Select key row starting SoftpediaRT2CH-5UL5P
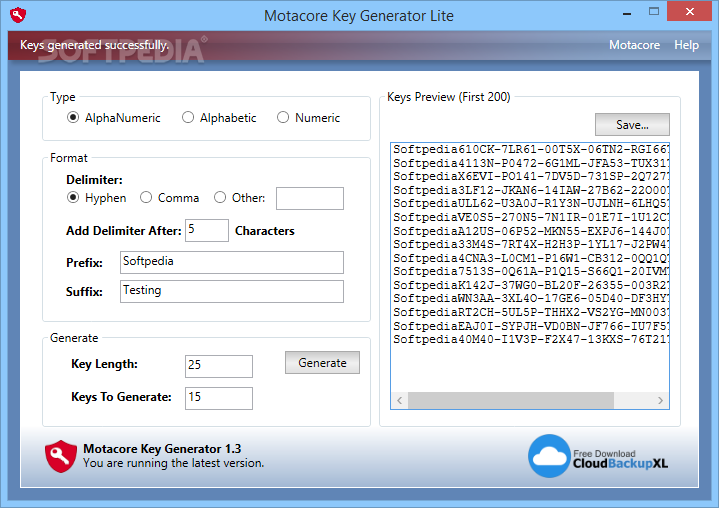This screenshot has height=508, width=719. 531,312
